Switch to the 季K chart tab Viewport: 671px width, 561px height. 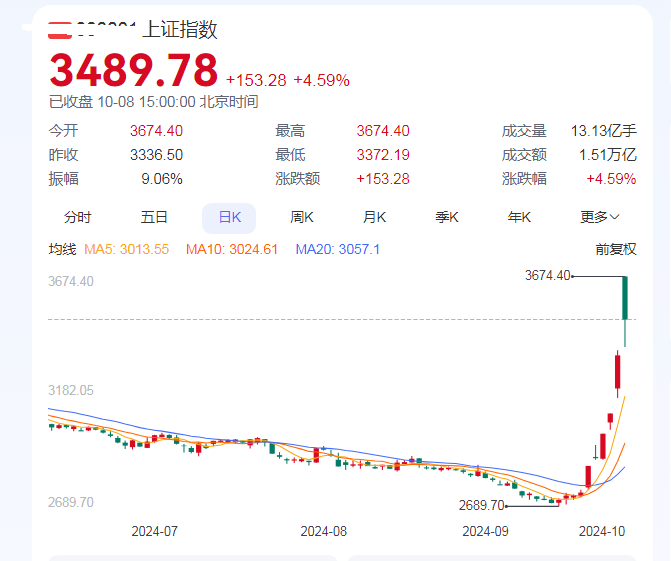(447, 217)
